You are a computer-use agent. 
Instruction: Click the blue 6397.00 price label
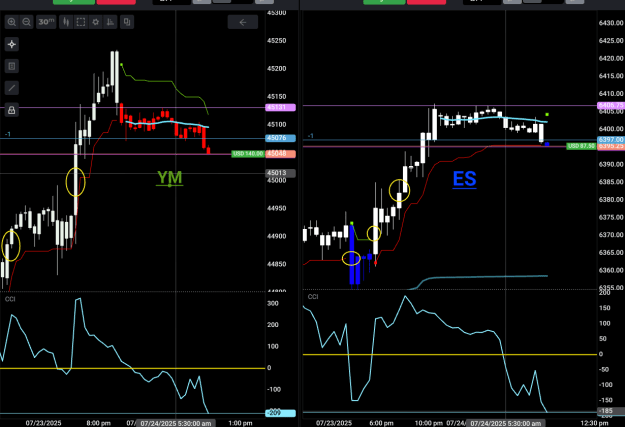[x=611, y=140]
